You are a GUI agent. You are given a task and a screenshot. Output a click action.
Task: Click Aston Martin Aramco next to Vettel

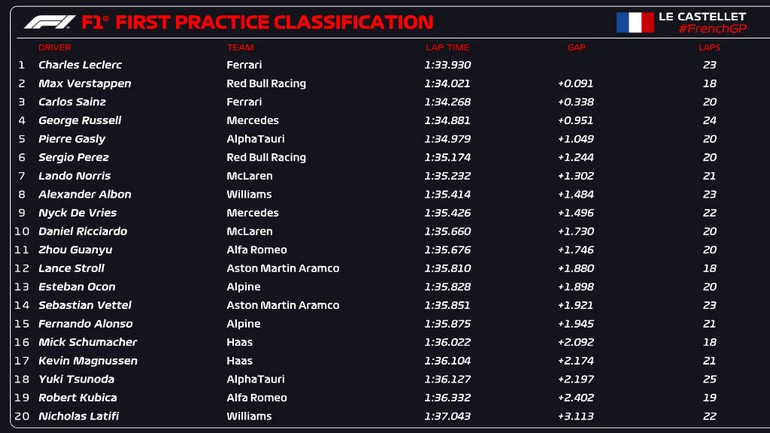point(282,305)
